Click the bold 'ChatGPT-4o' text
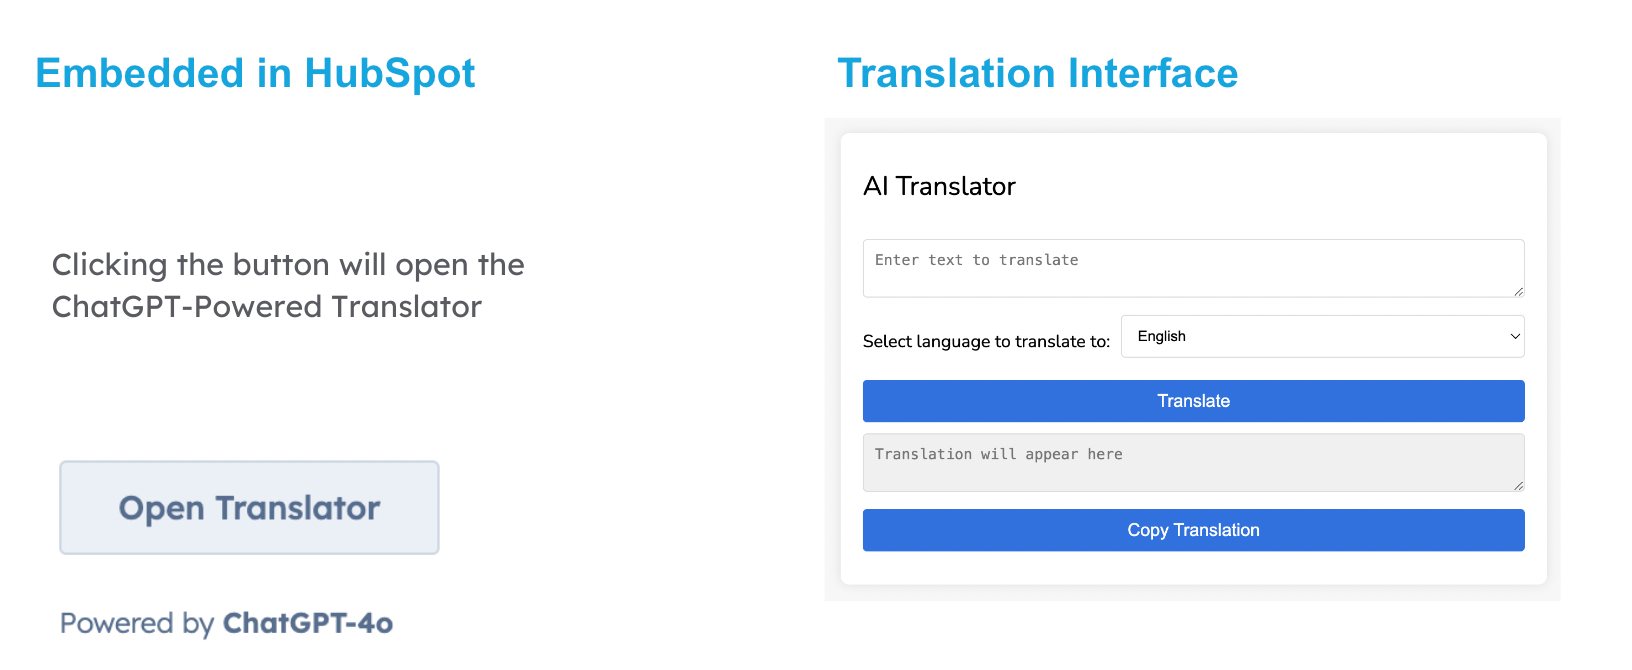Viewport: 1632px width, 670px height. coord(307,623)
